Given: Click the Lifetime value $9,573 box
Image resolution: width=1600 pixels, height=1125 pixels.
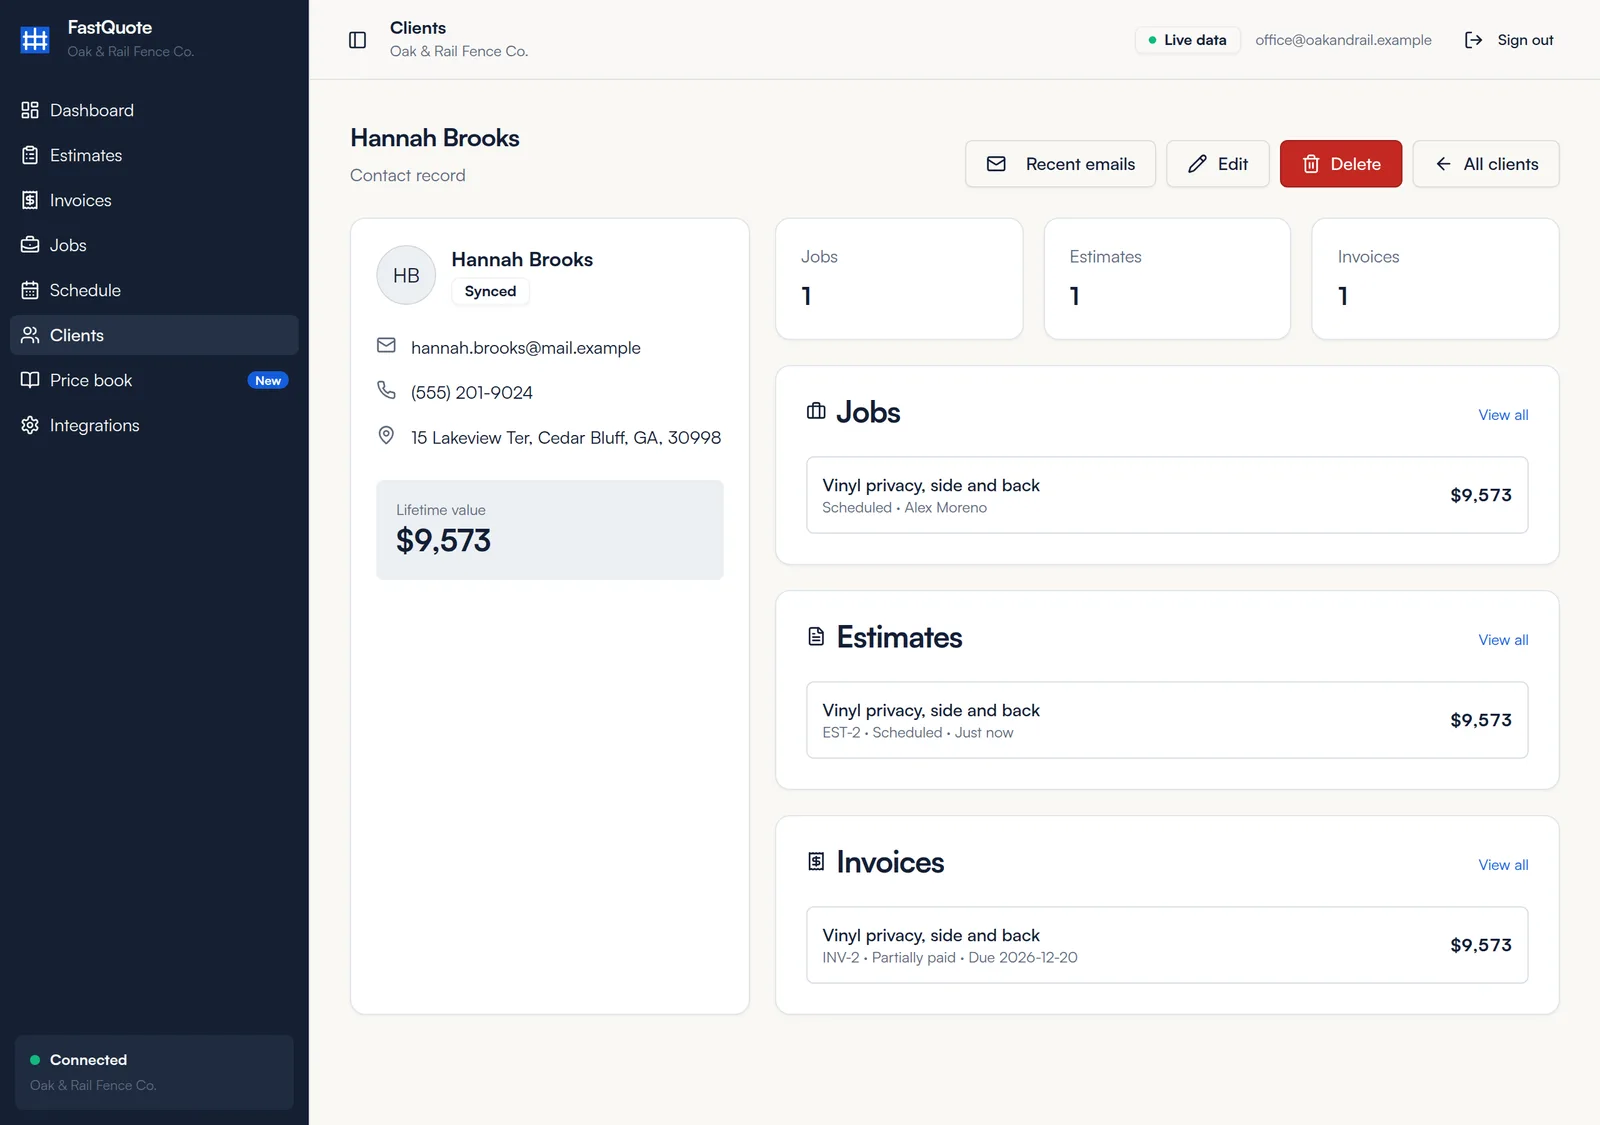Looking at the screenshot, I should pos(550,530).
